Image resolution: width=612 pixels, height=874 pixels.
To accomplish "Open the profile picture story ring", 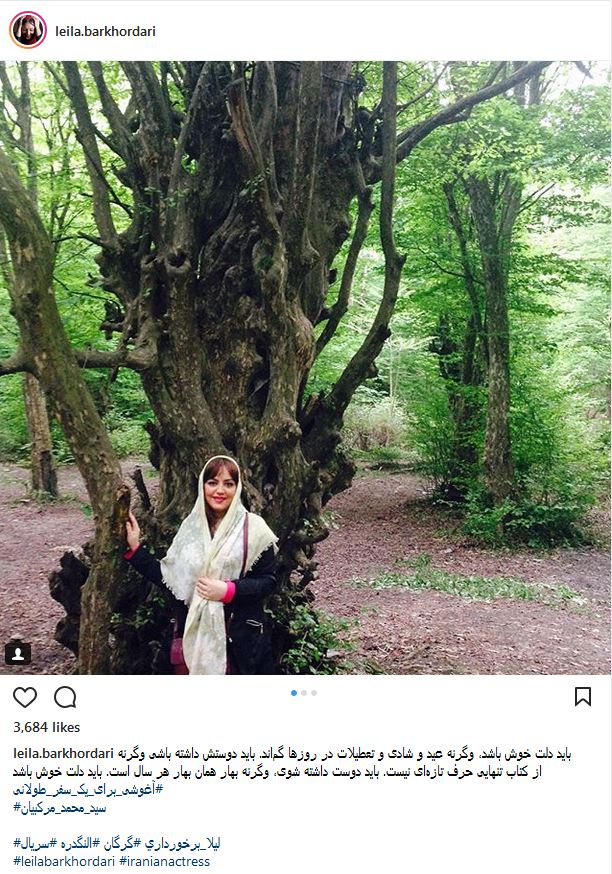I will [x=28, y=30].
